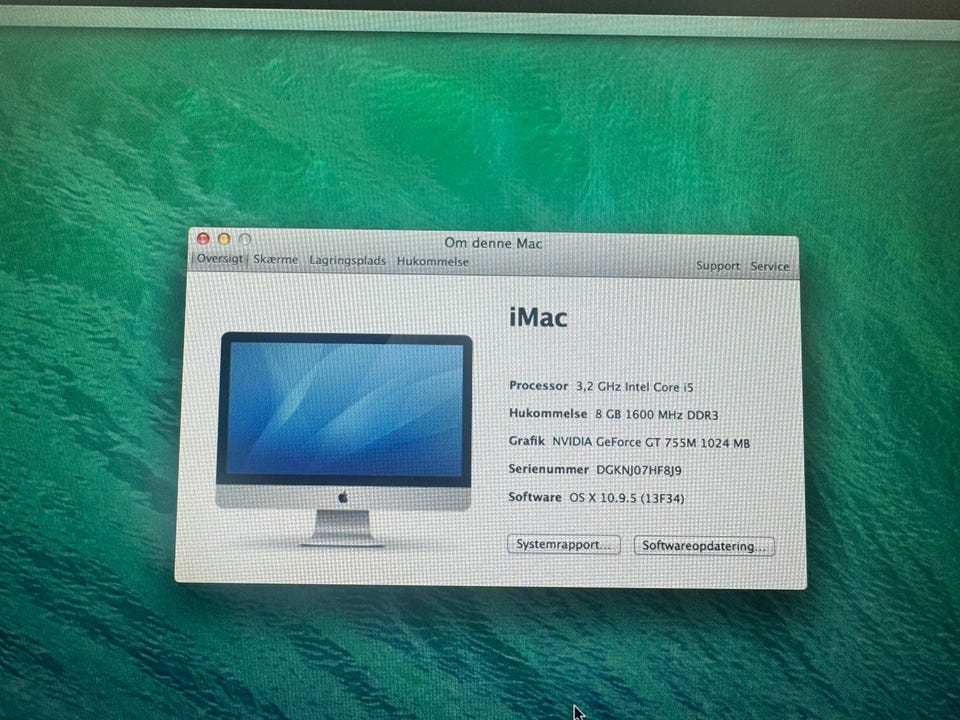Click the Softwareopdatering… button
This screenshot has height=720, width=960.
704,546
